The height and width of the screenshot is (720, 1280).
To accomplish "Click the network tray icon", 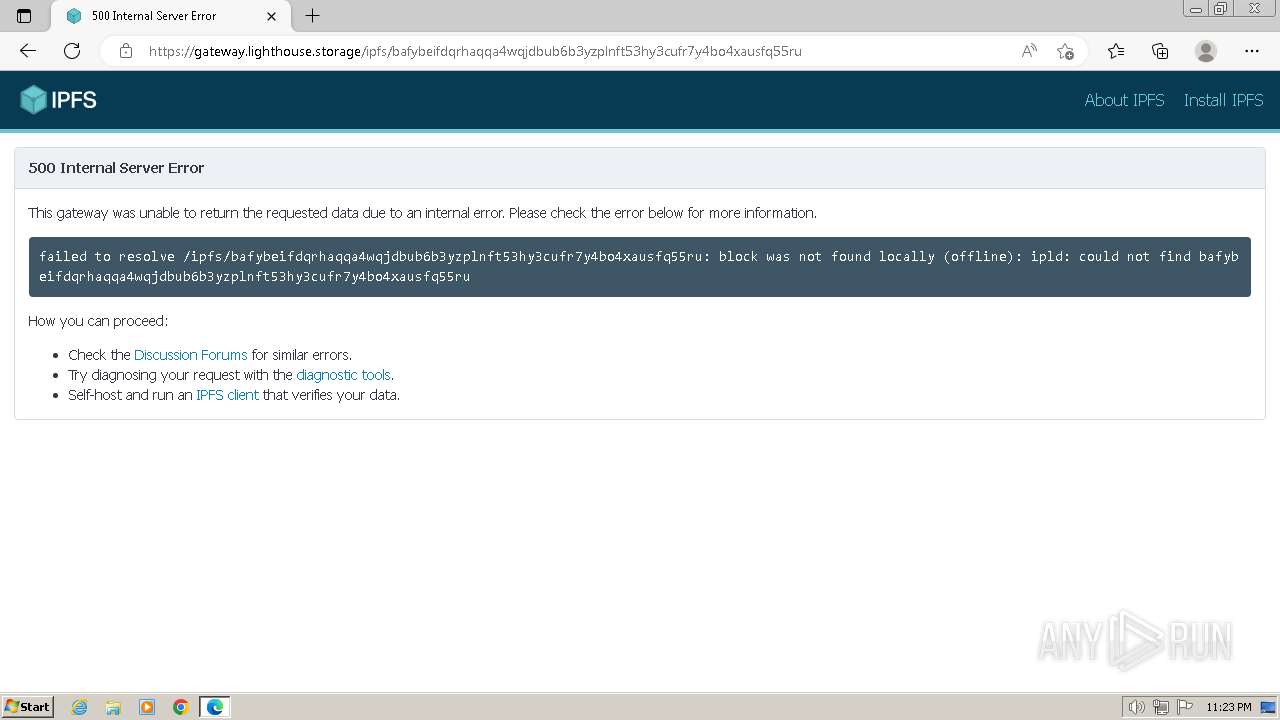I will pos(1161,707).
